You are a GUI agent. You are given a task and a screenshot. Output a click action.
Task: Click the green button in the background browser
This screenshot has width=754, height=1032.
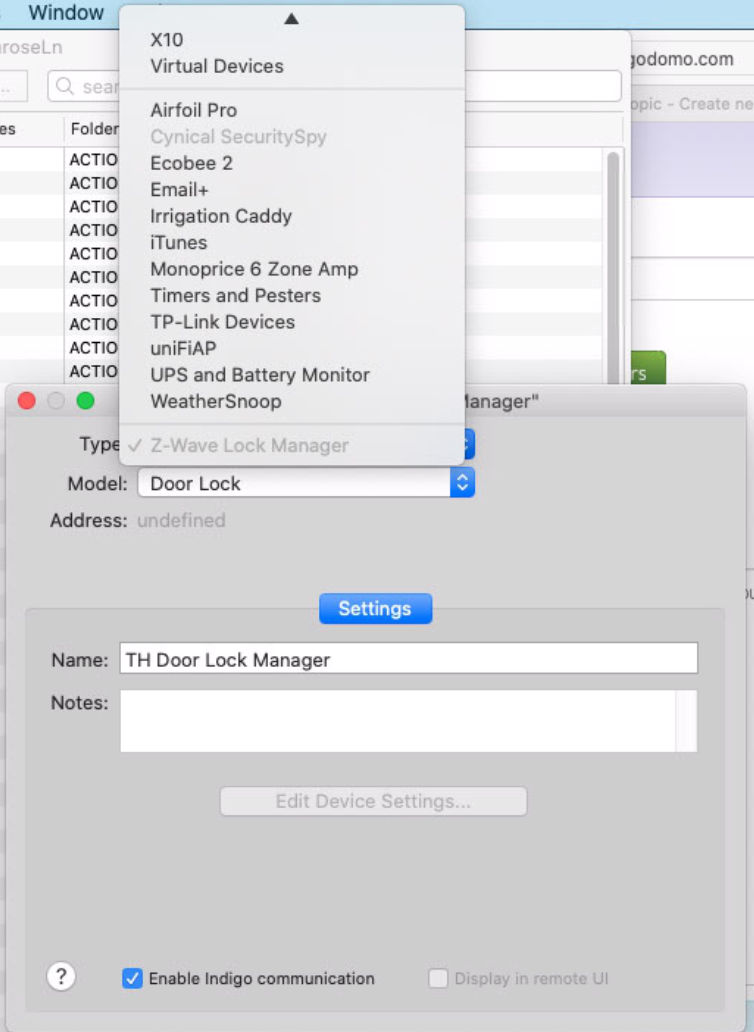tap(649, 369)
